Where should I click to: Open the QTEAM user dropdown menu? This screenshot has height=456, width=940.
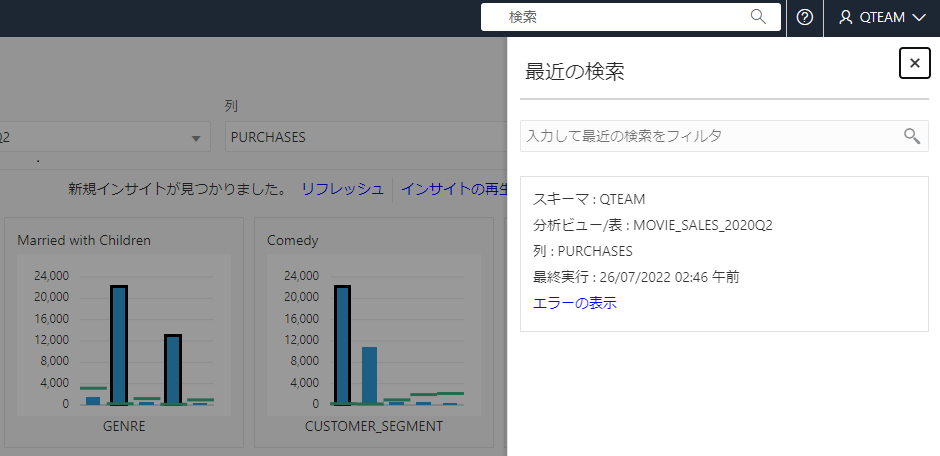click(x=881, y=17)
